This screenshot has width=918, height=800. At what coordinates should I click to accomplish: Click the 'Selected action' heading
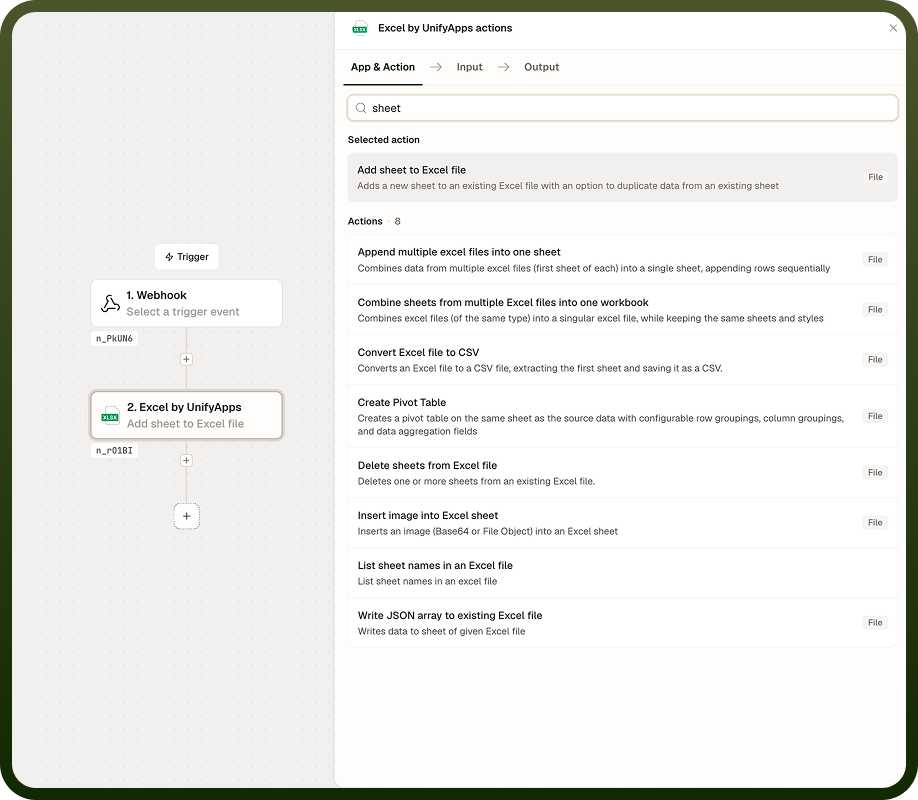[383, 140]
